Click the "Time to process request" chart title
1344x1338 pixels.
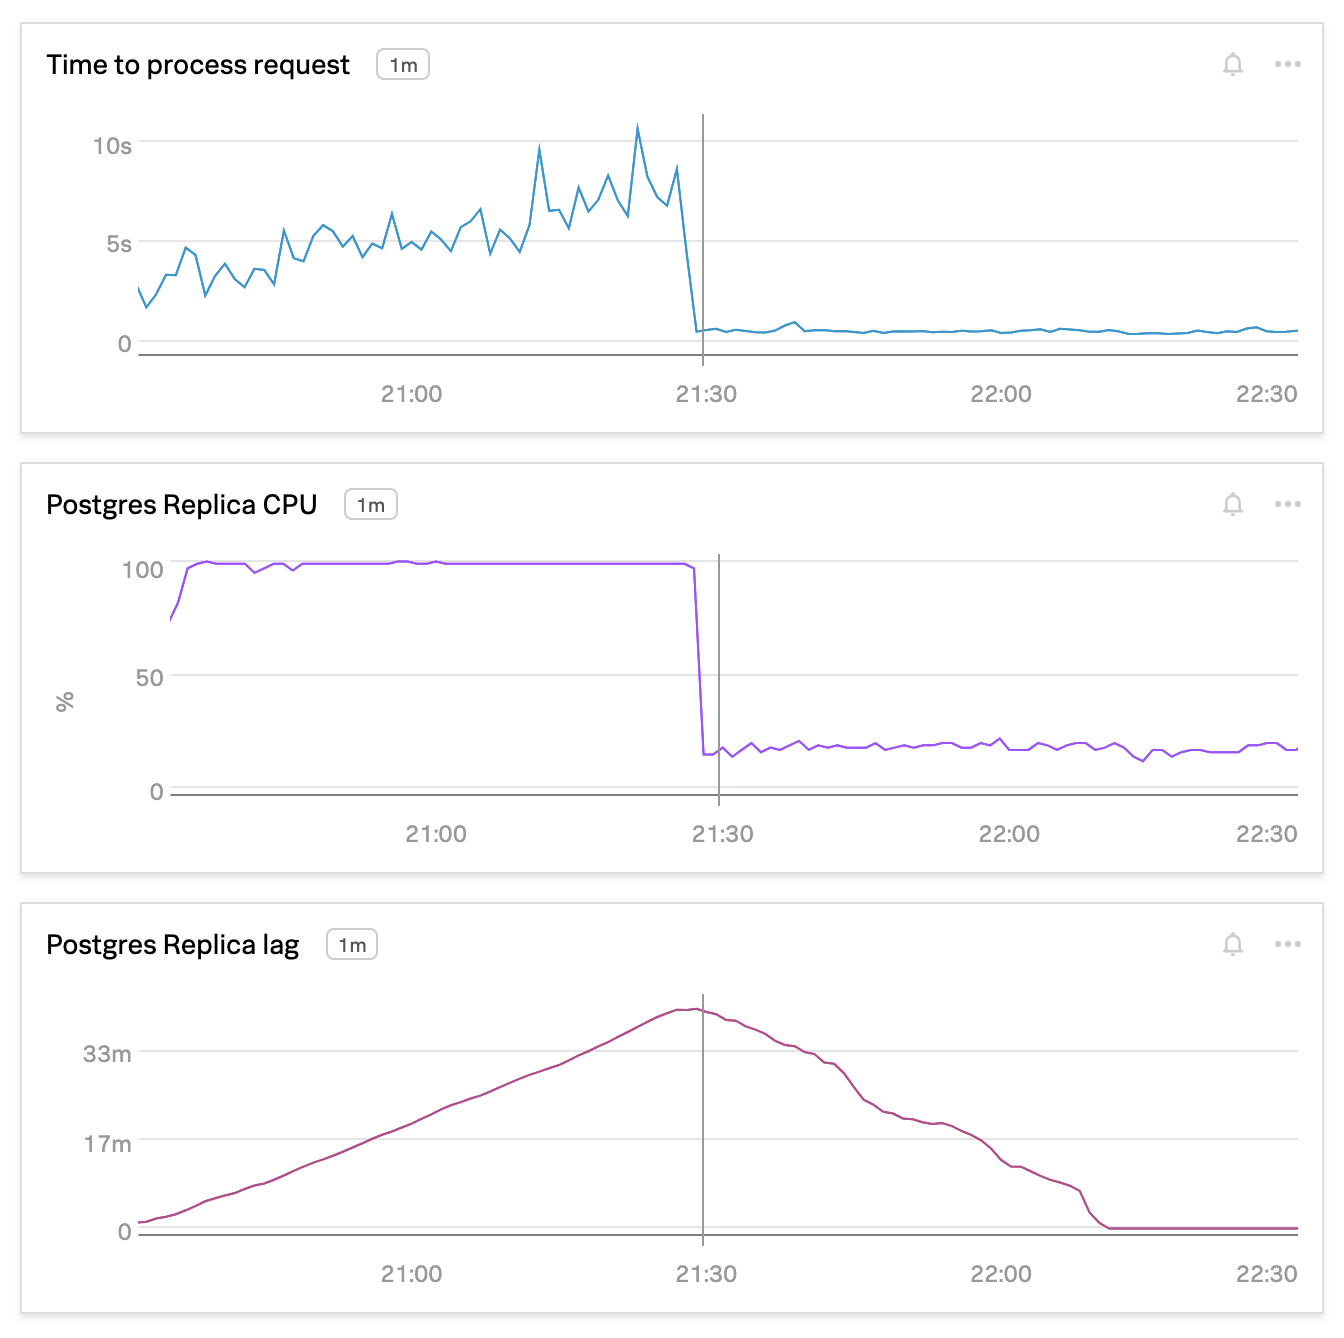(x=198, y=64)
